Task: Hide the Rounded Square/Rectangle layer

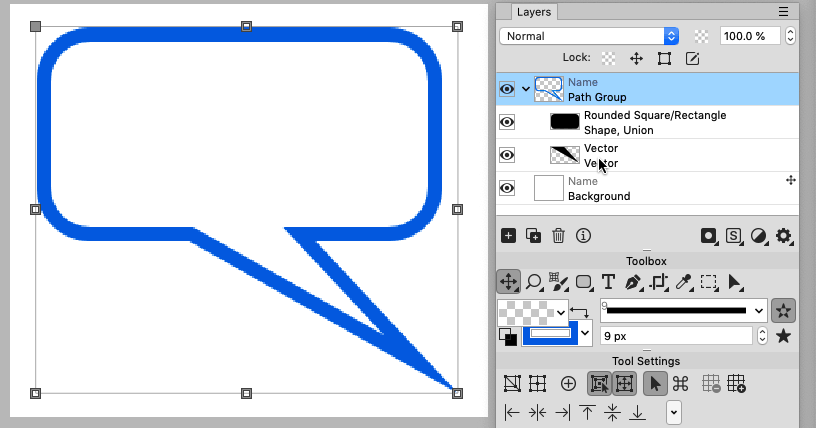Action: (x=507, y=122)
